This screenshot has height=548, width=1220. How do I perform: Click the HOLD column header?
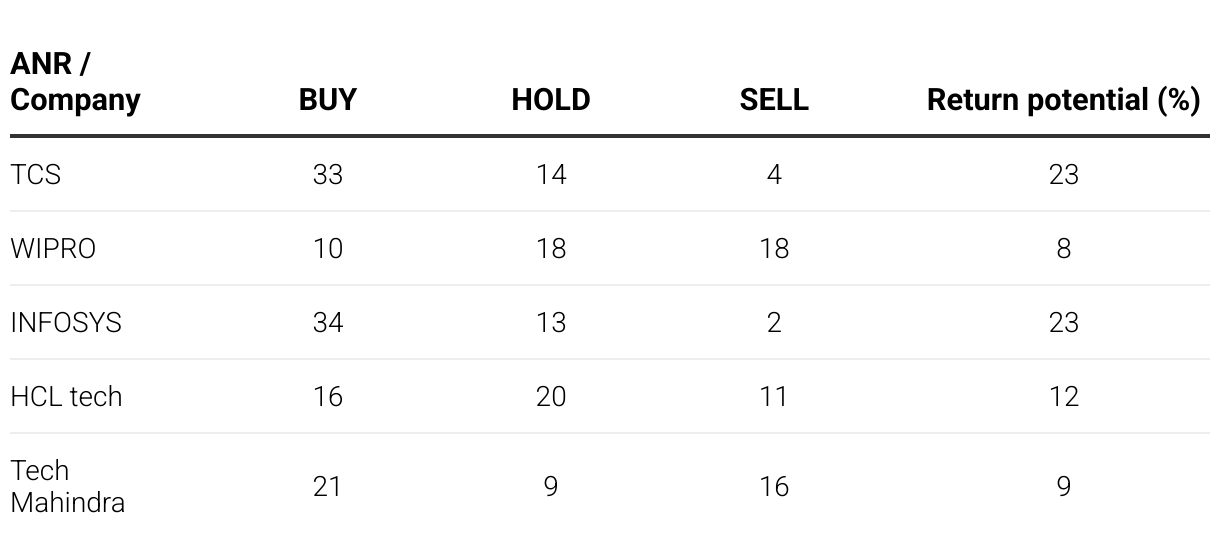point(551,100)
